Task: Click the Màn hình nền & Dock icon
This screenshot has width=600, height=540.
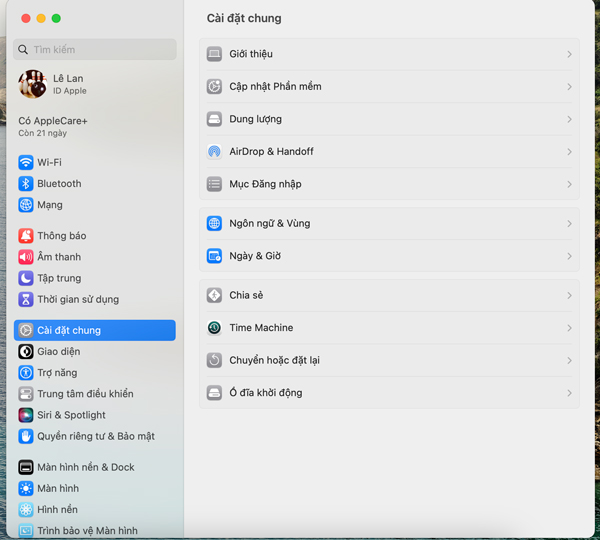Action: point(26,467)
